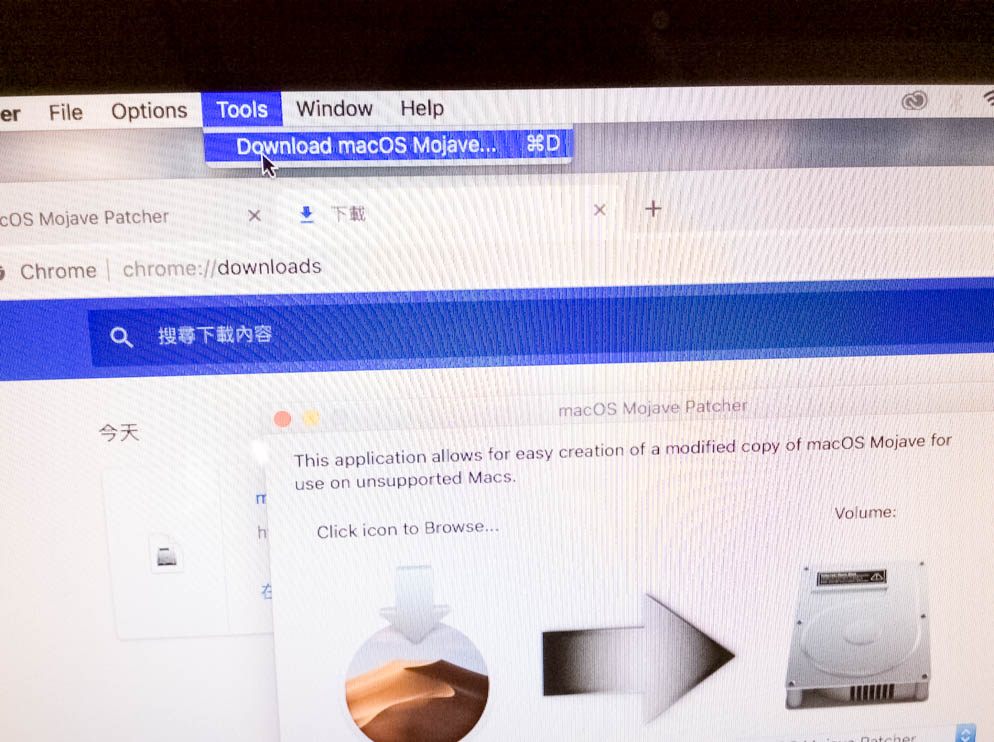The image size is (994, 742).
Task: Click the Tools menu
Action: (x=242, y=110)
